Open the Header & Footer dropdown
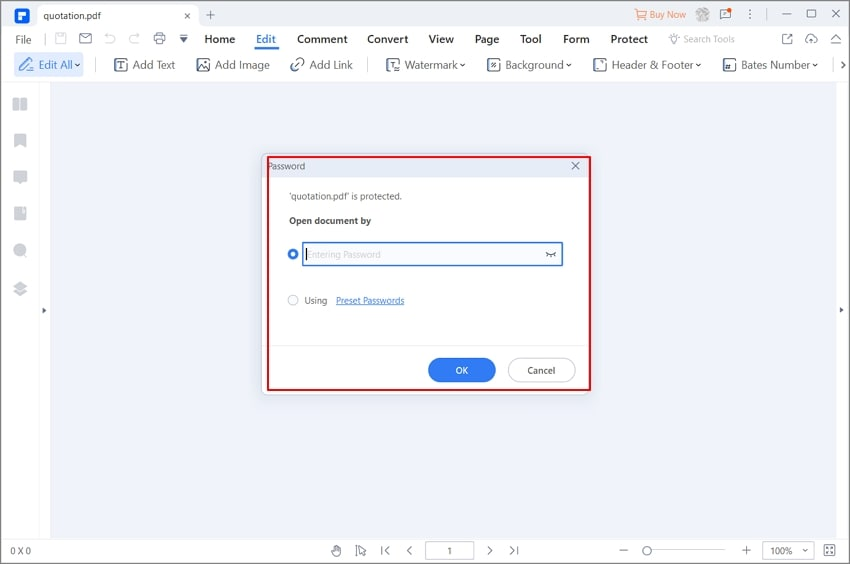850x564 pixels. (647, 65)
